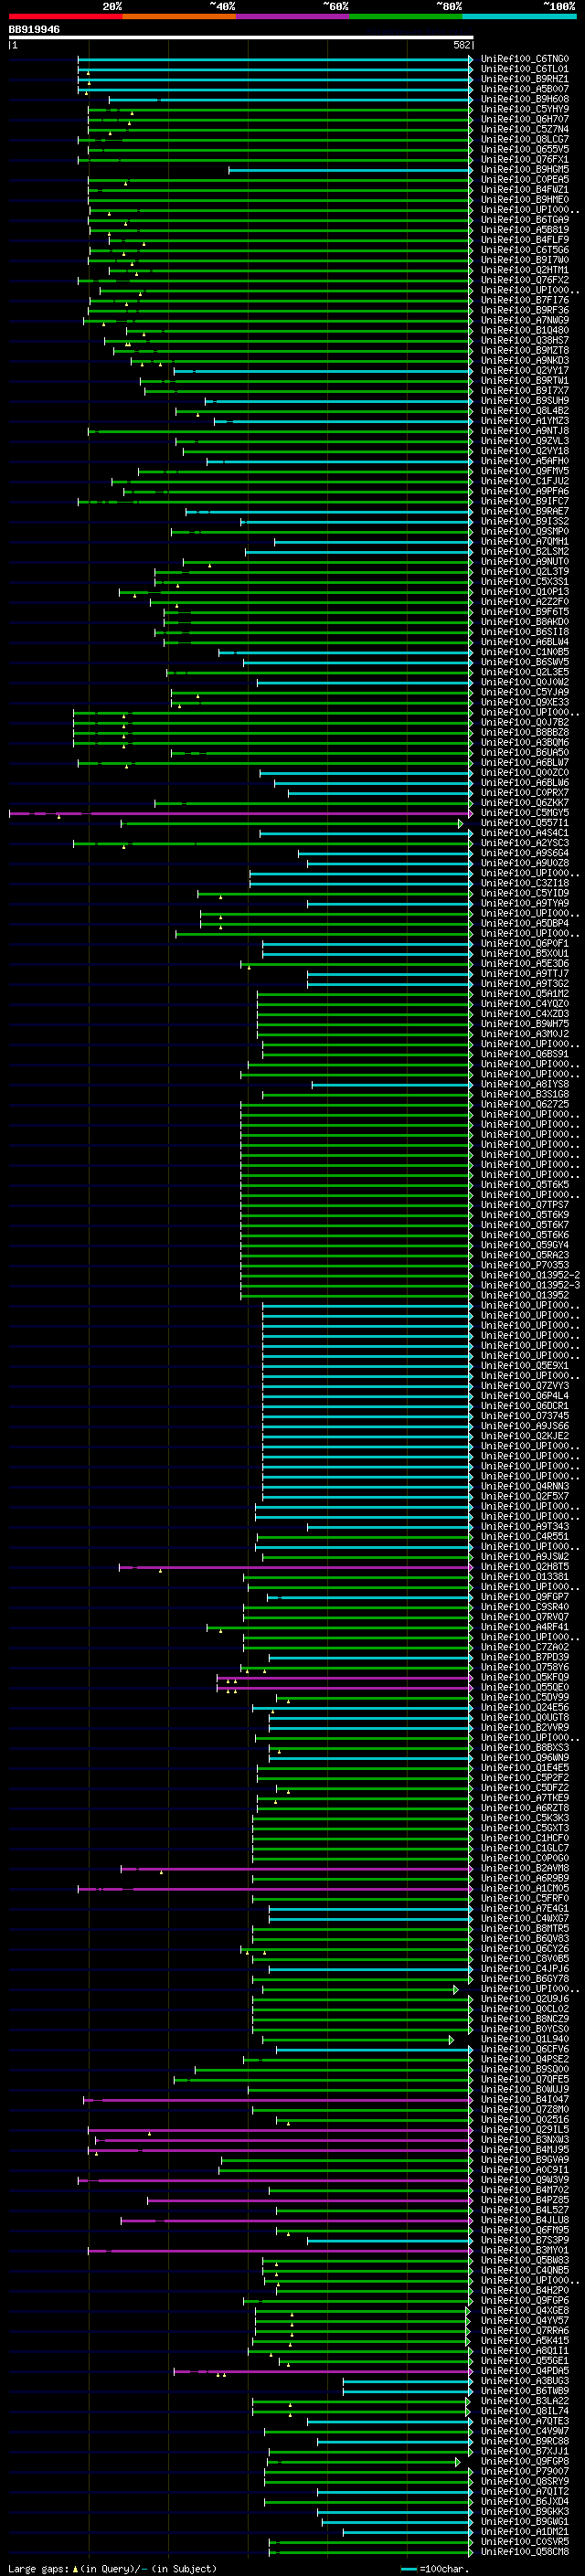This screenshot has height=2576, width=585.
Task: Select hit UniRef100_B6TGA9
Action: click(x=524, y=220)
